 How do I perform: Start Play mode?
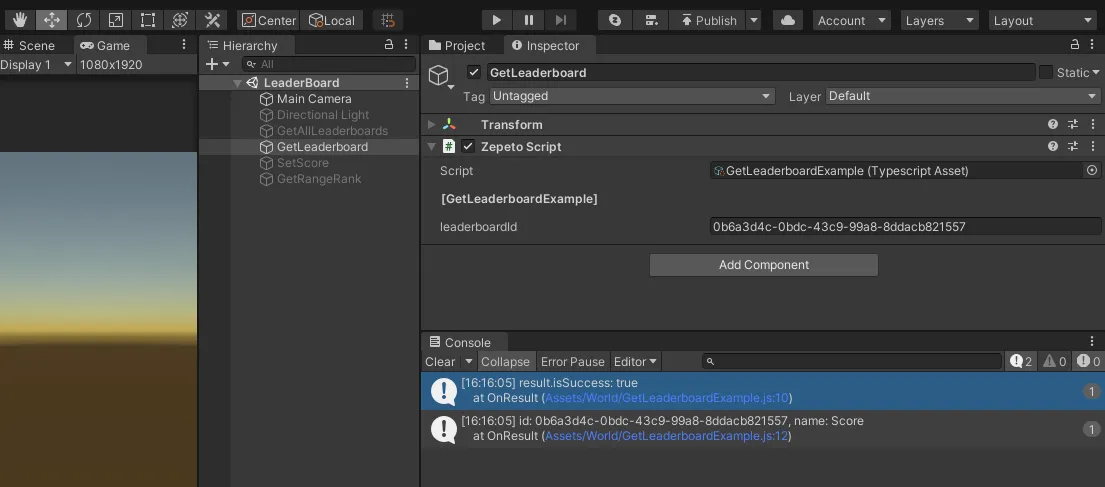point(497,20)
